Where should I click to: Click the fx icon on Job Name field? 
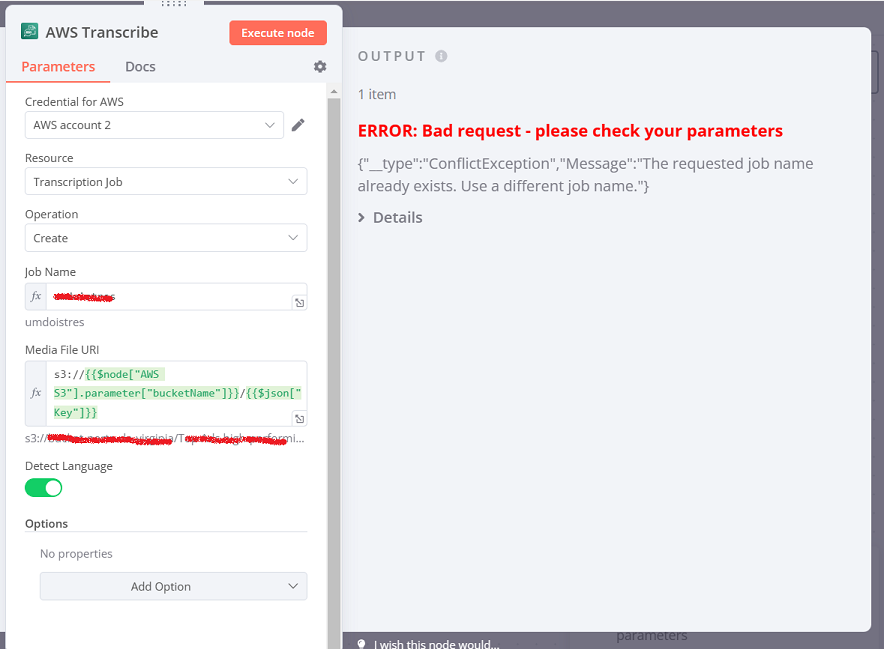pyautogui.click(x=36, y=296)
